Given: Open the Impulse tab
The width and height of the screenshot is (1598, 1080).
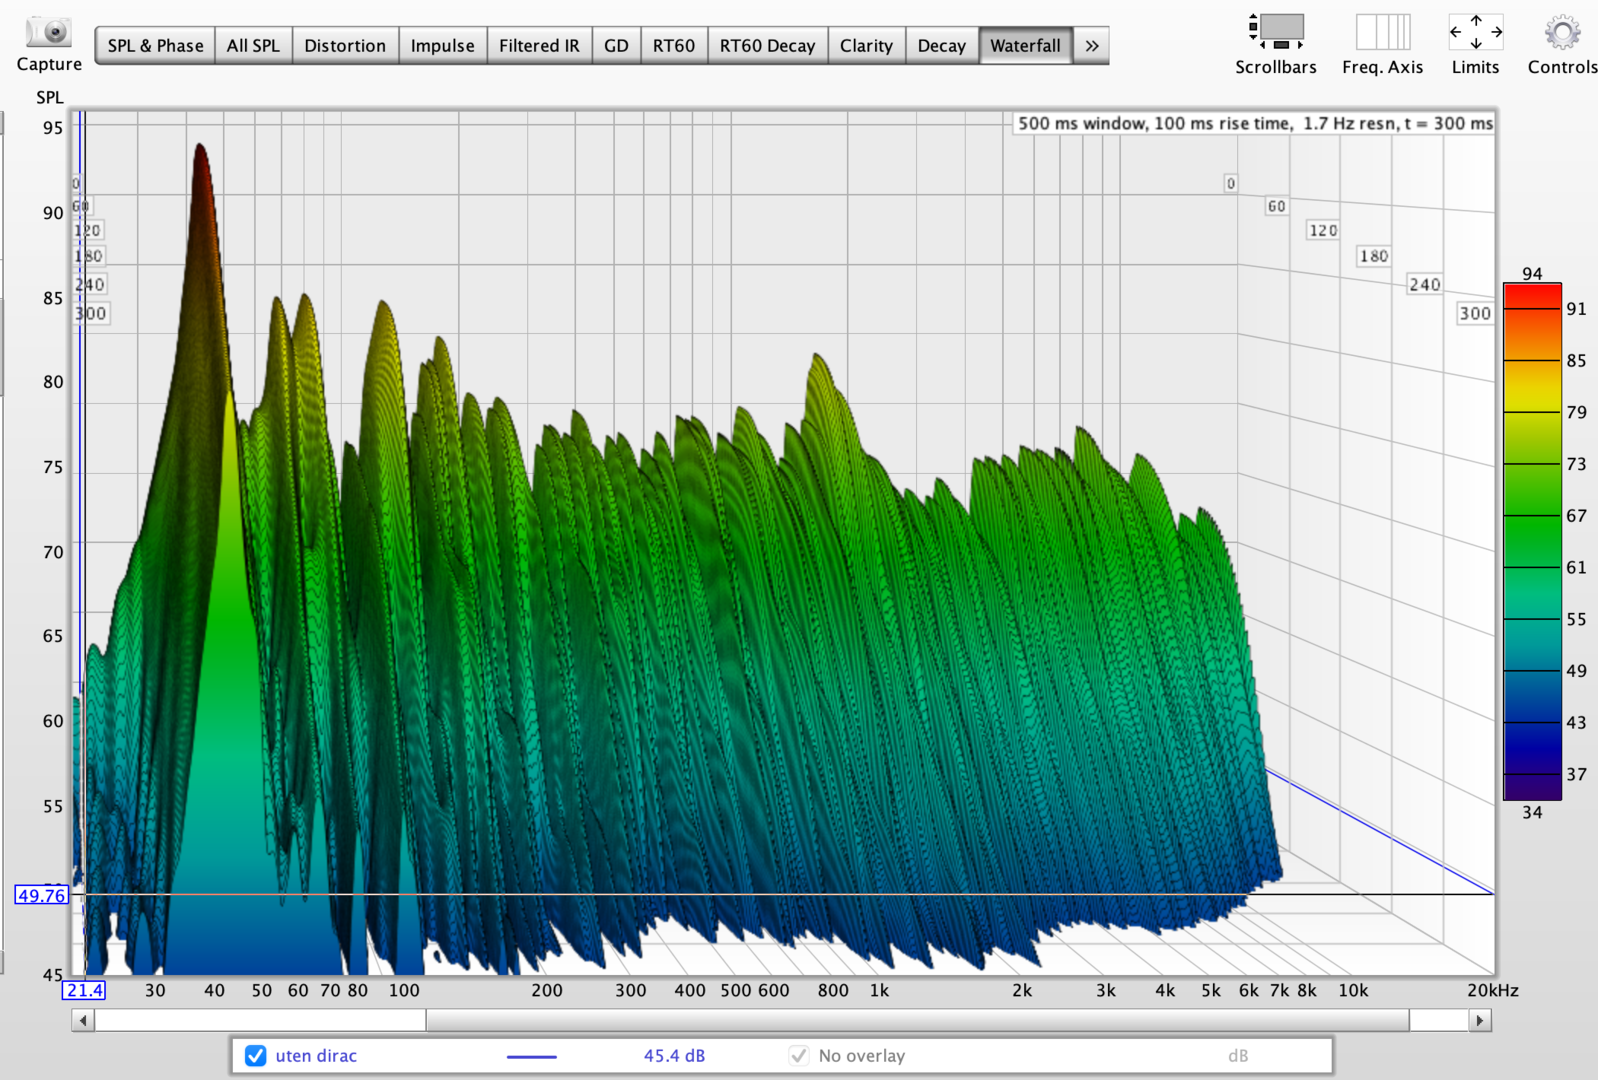Looking at the screenshot, I should pos(442,46).
